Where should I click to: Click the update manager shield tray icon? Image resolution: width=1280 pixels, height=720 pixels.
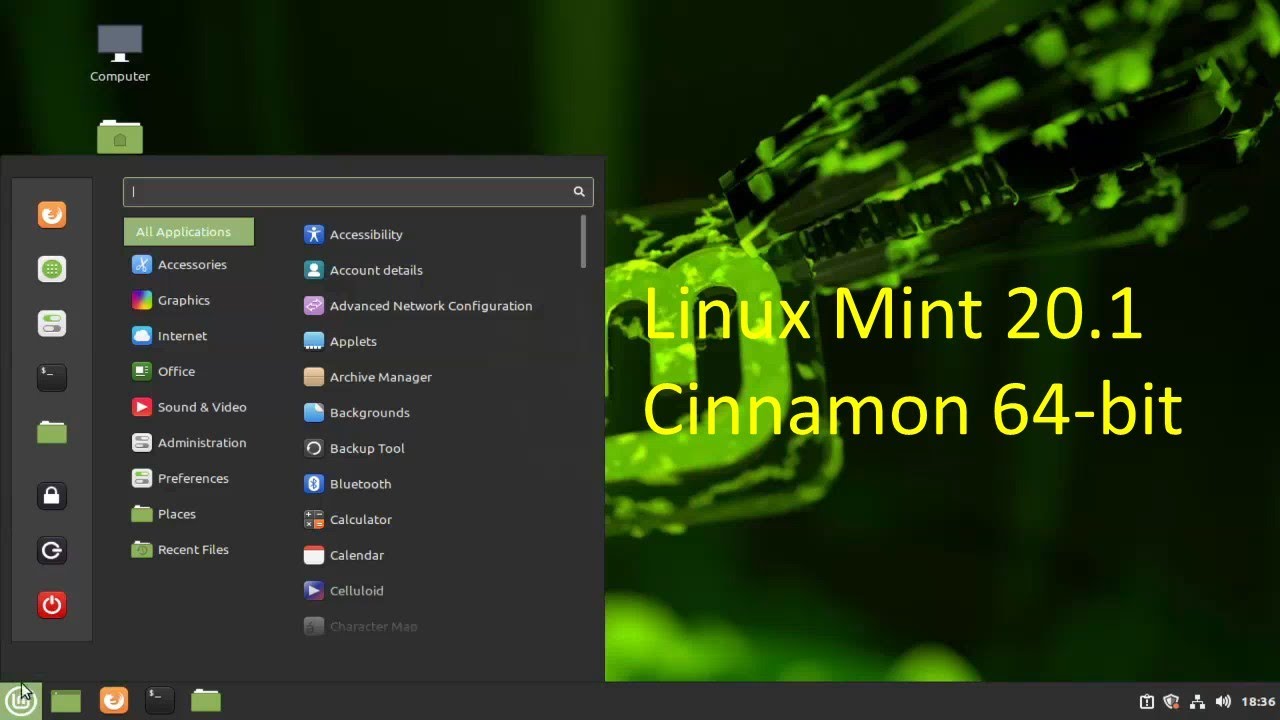1171,702
